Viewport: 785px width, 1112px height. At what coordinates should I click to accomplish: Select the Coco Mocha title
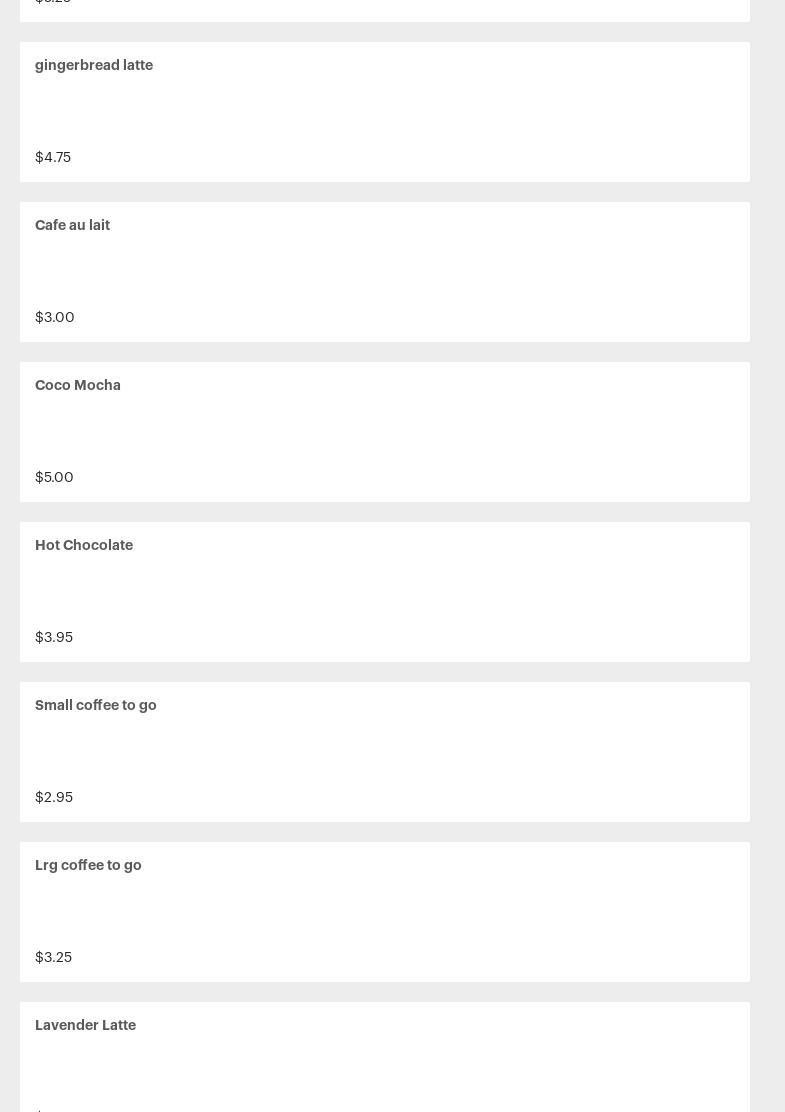pos(78,385)
